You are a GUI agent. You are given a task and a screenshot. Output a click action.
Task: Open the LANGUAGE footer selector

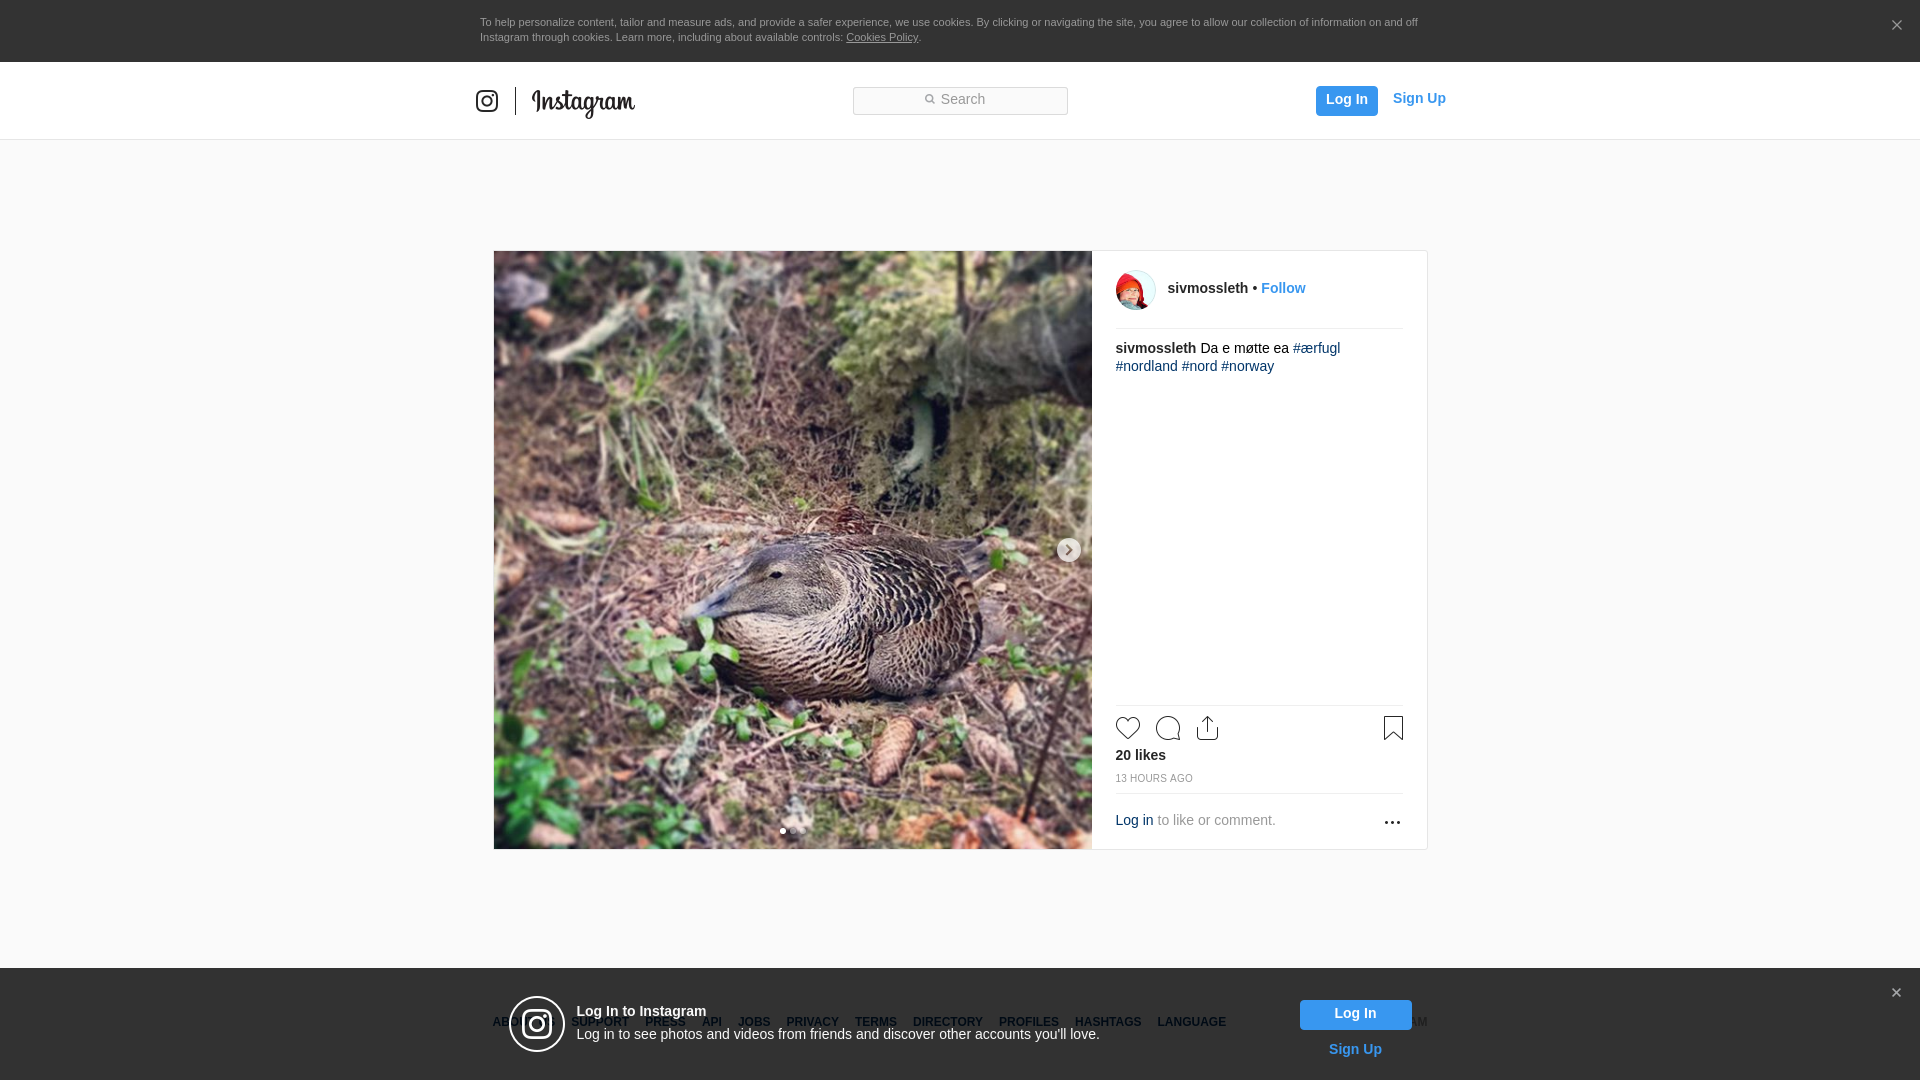pyautogui.click(x=1191, y=1022)
